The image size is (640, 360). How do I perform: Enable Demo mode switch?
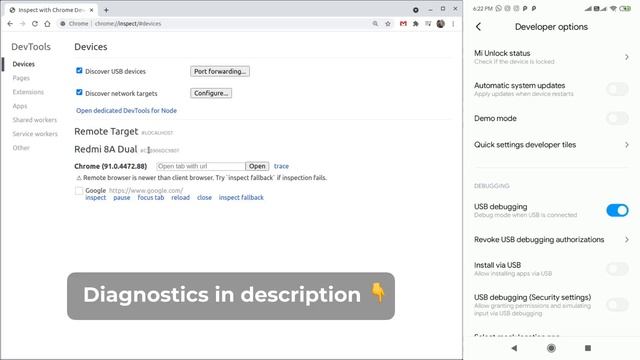point(617,118)
